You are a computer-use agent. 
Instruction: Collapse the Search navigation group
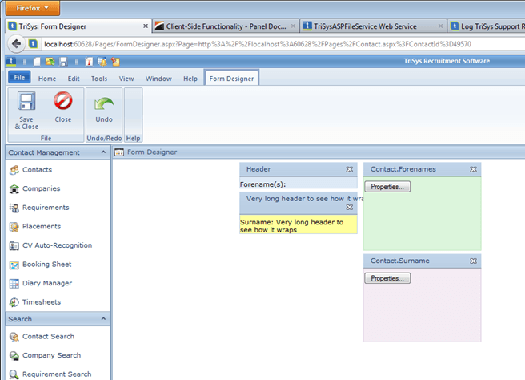[x=103, y=318]
